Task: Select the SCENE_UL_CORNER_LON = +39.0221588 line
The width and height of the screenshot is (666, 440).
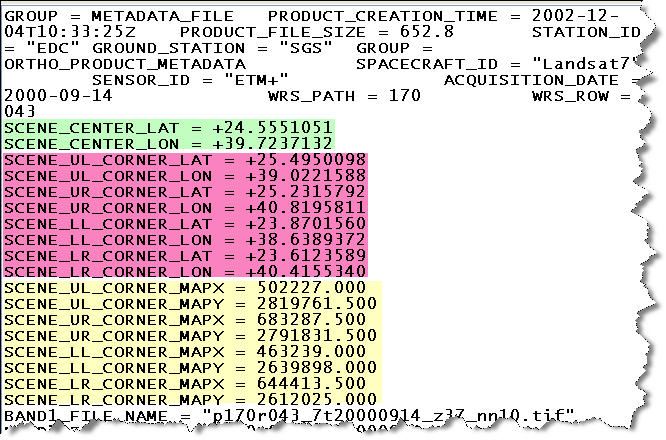Action: pos(185,176)
